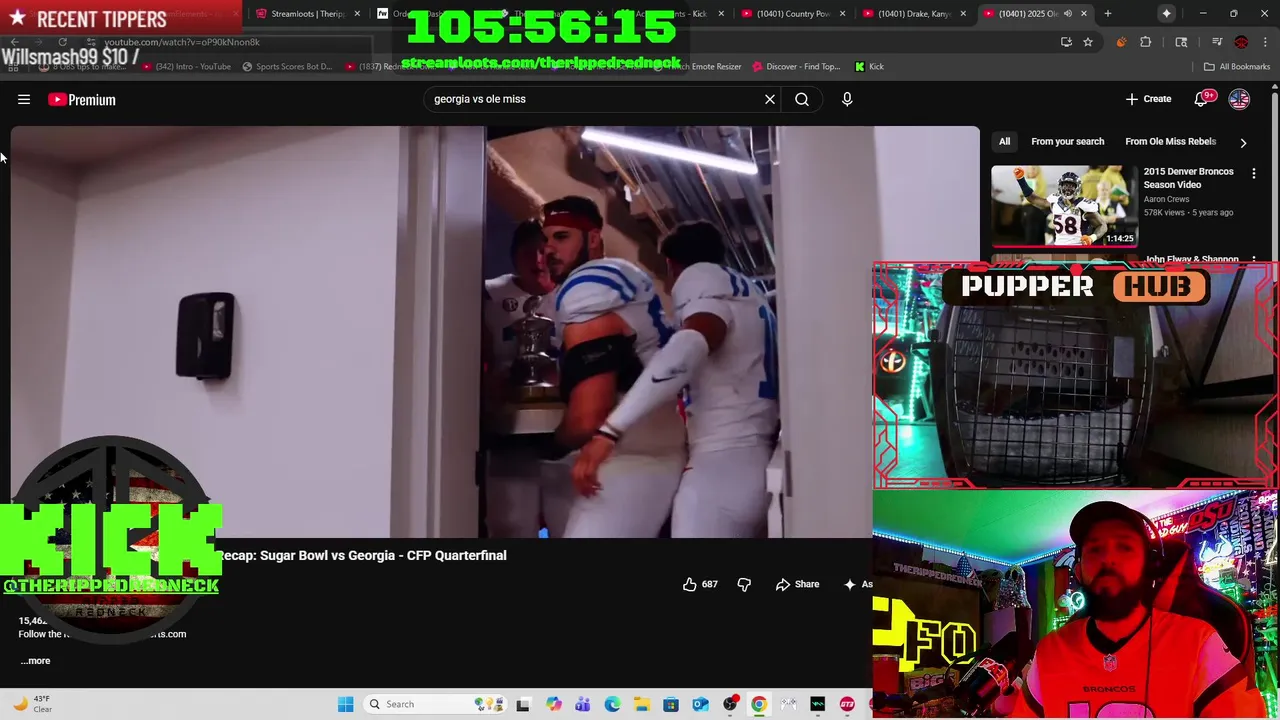Switch to the Streamloots browser tab
The image size is (1280, 720).
(307, 13)
